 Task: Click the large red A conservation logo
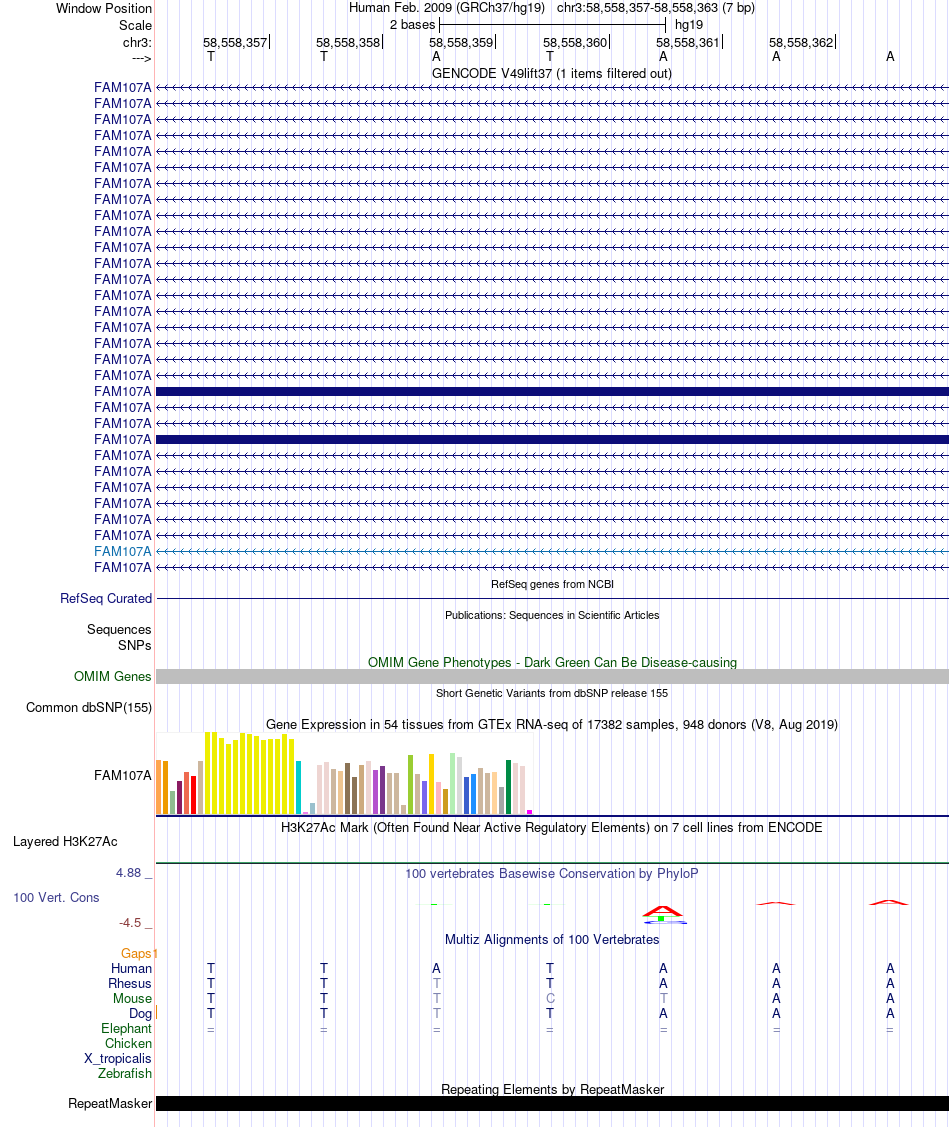663,911
